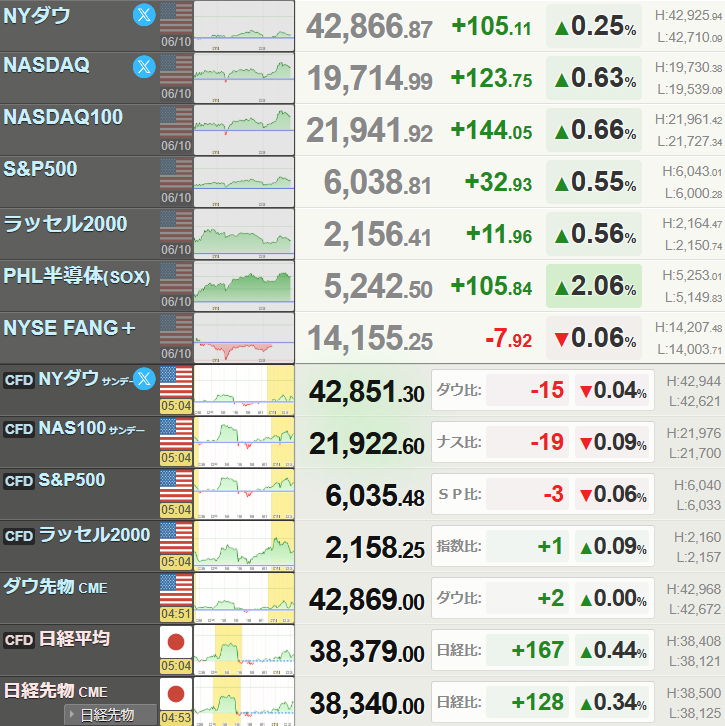The height and width of the screenshot is (726, 725).
Task: Click the 日経先物 price 38,340.00
Action: (367, 704)
